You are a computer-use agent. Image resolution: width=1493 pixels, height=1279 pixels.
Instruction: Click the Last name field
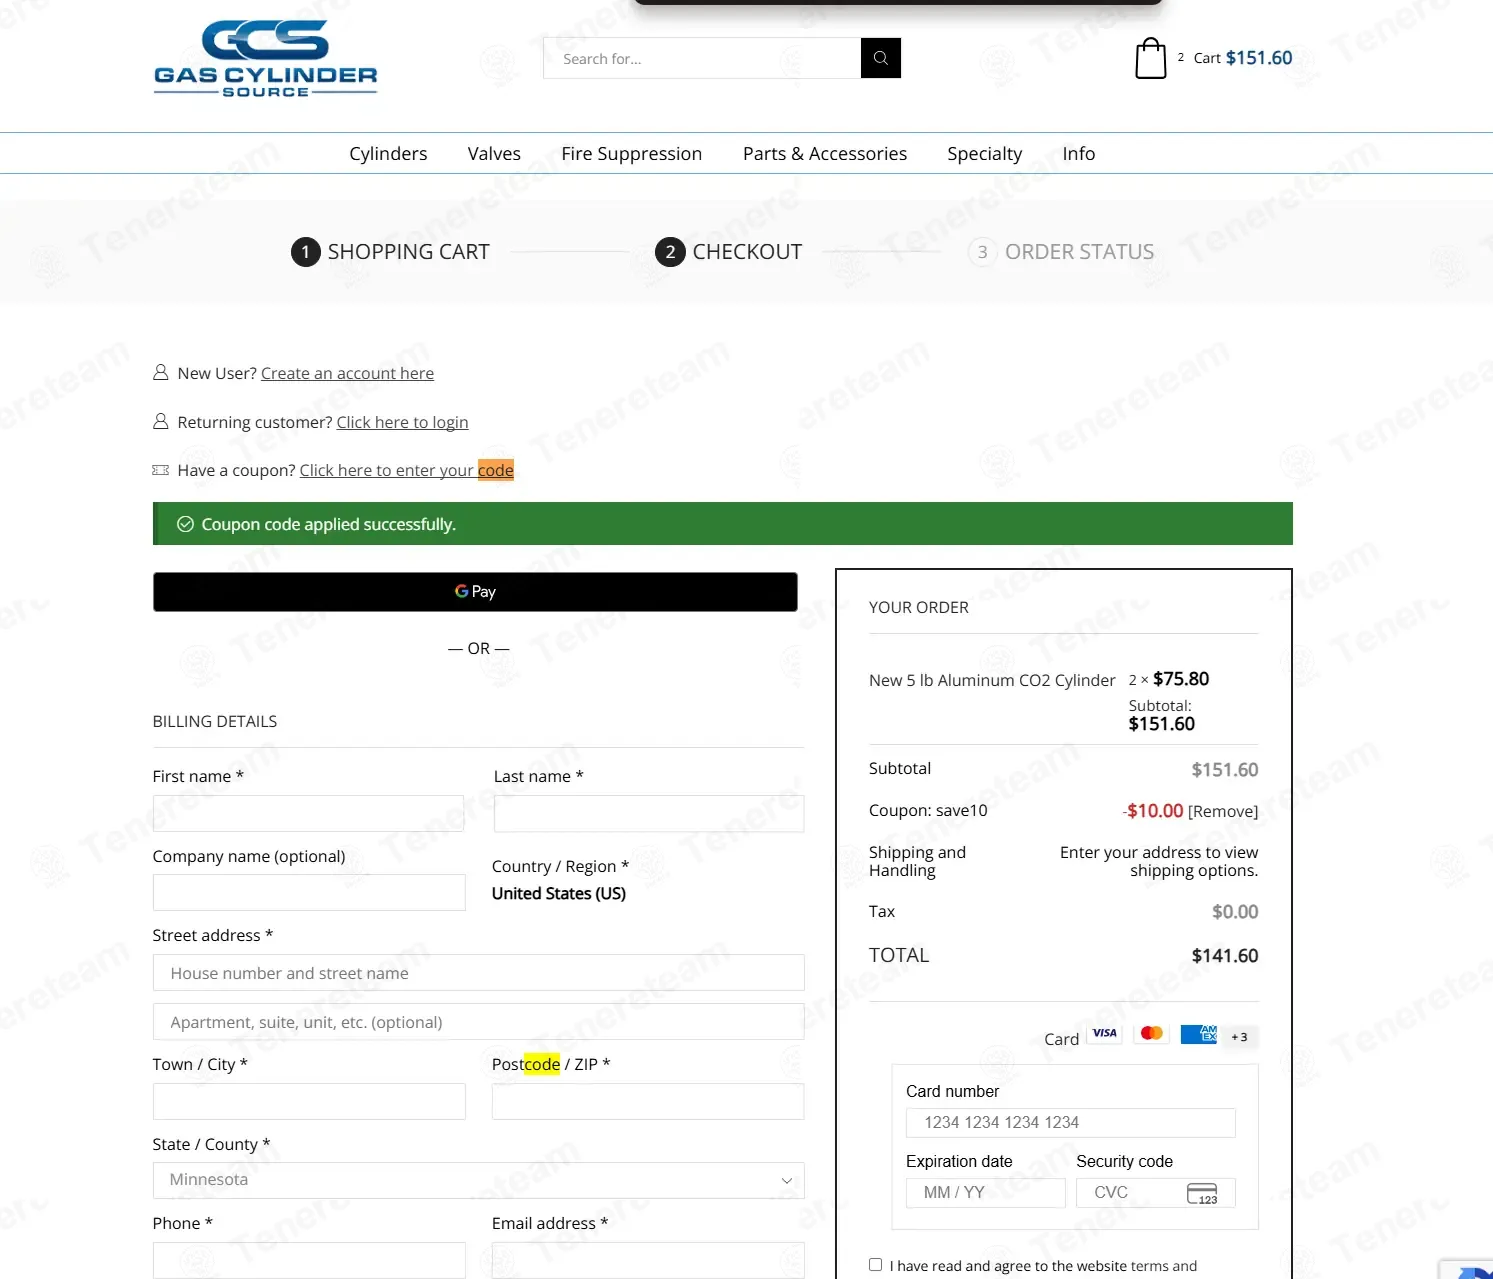tap(649, 813)
